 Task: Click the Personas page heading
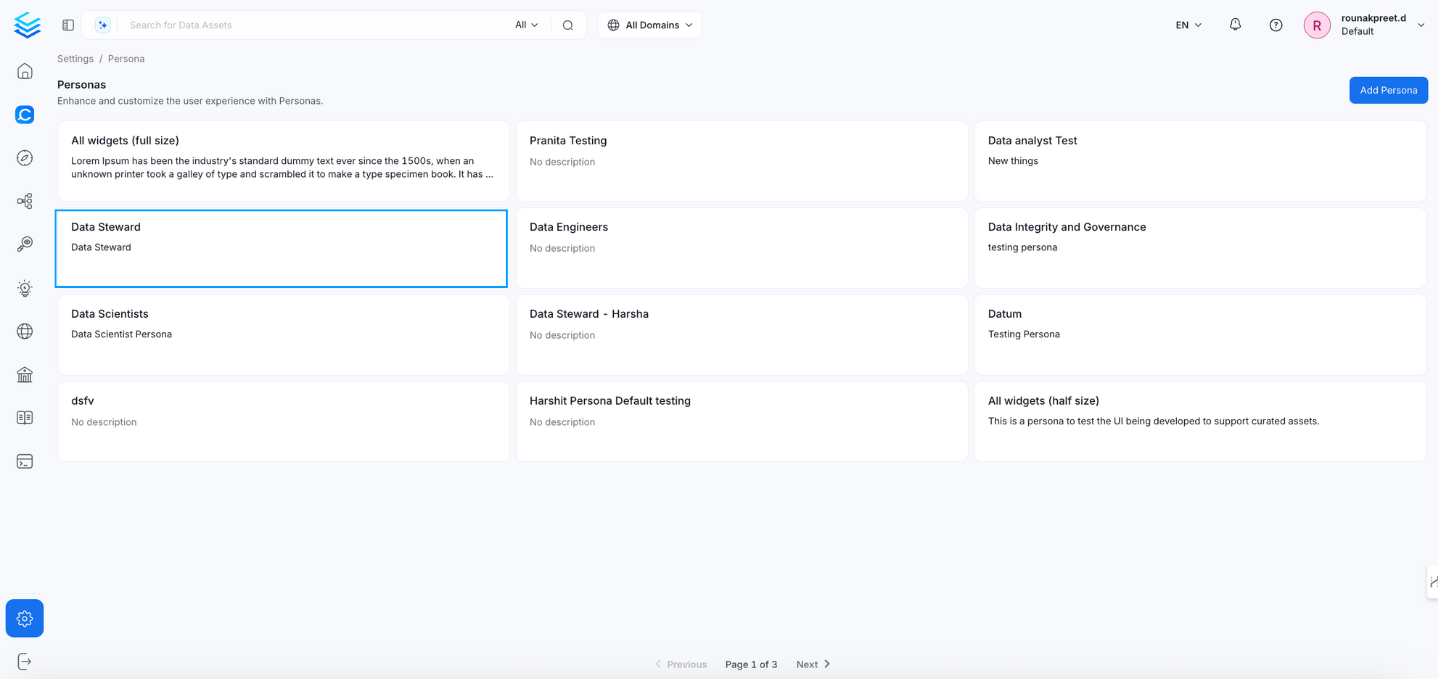[x=81, y=85]
